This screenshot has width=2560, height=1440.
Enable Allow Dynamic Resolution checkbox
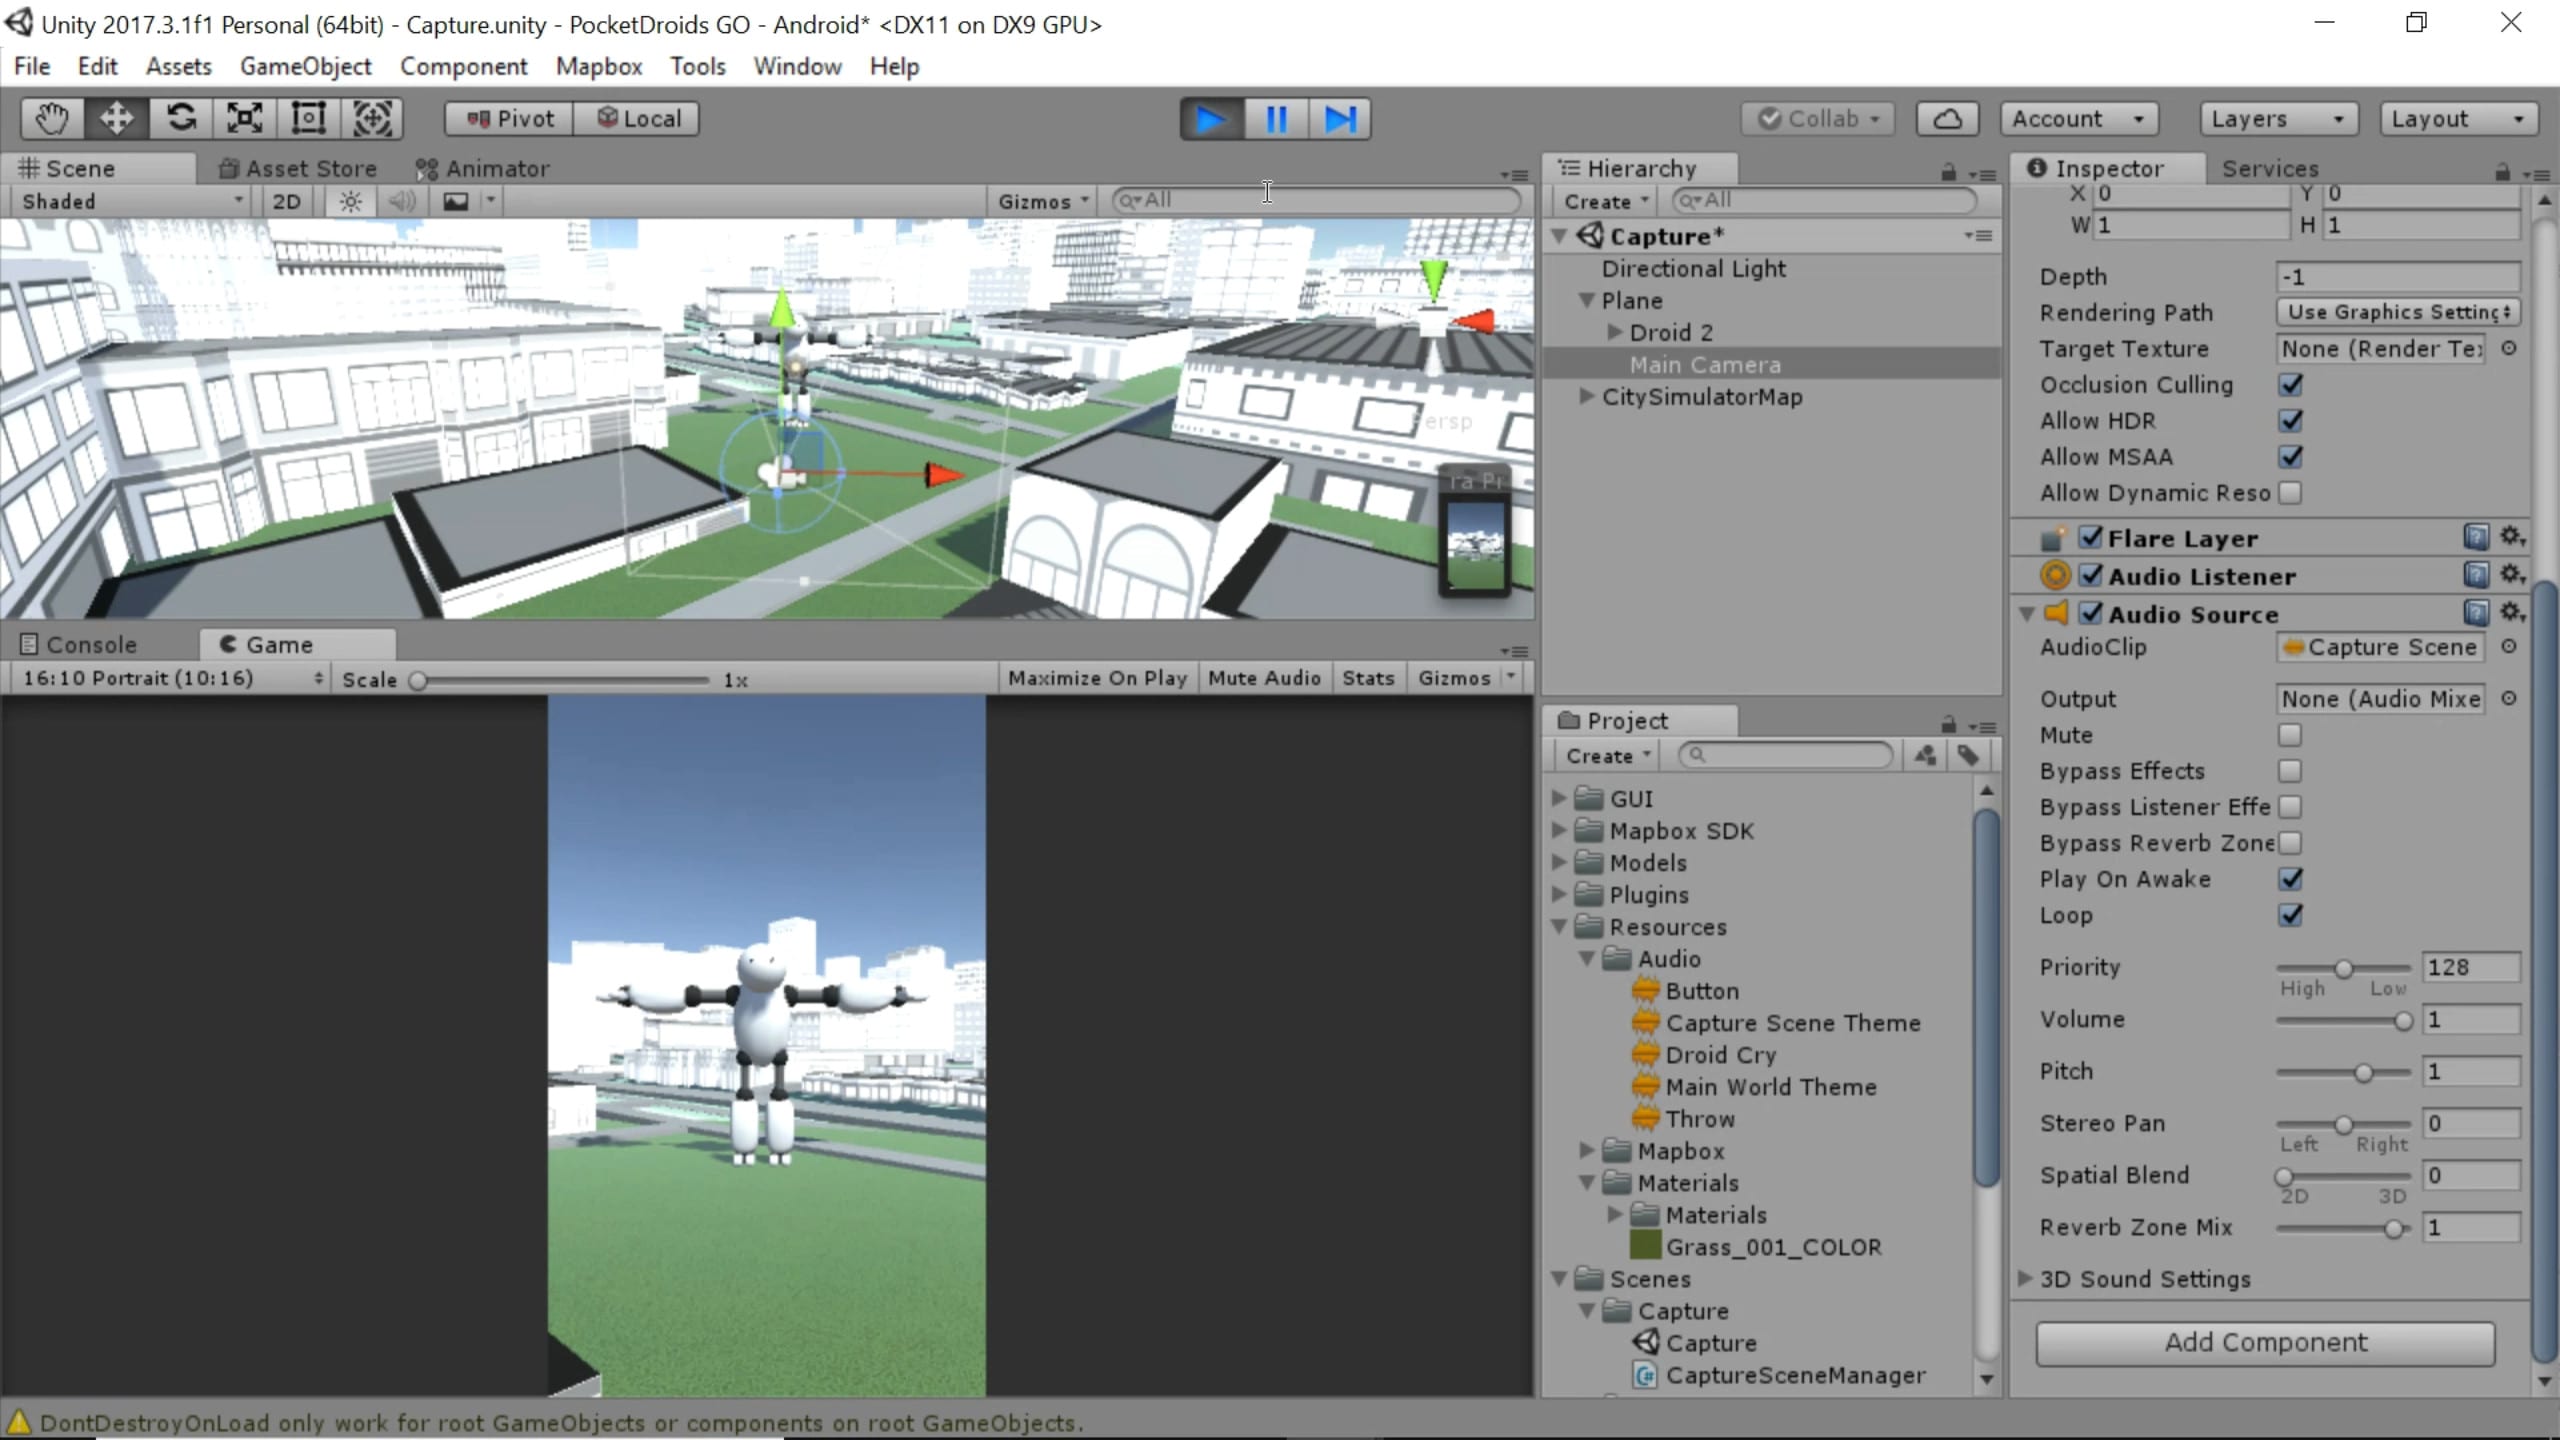(2290, 493)
